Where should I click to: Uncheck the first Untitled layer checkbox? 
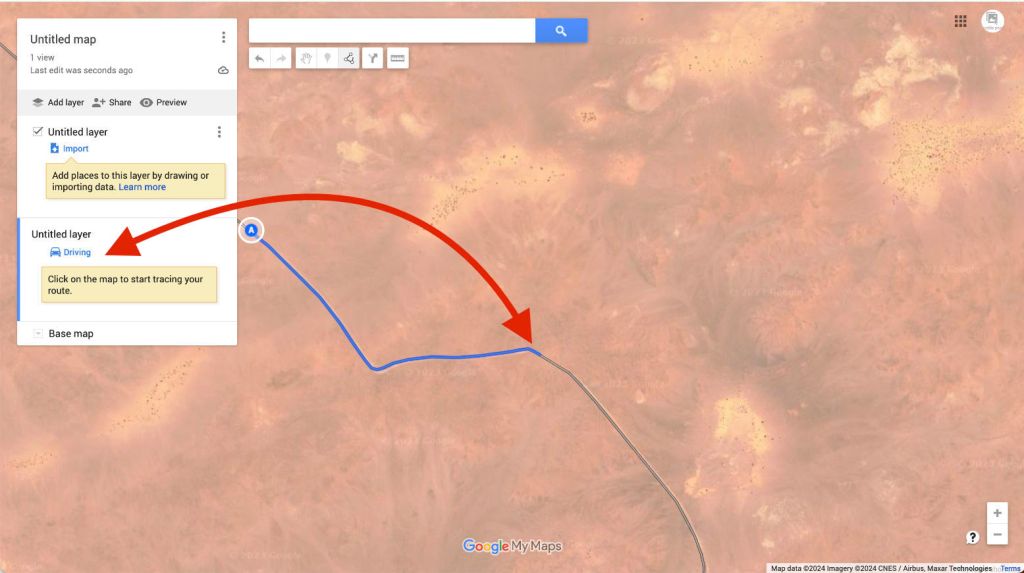click(x=38, y=131)
